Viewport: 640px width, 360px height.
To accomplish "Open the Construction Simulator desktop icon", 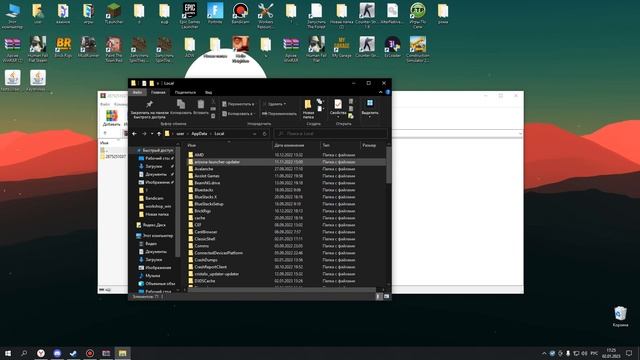I will pos(418,49).
